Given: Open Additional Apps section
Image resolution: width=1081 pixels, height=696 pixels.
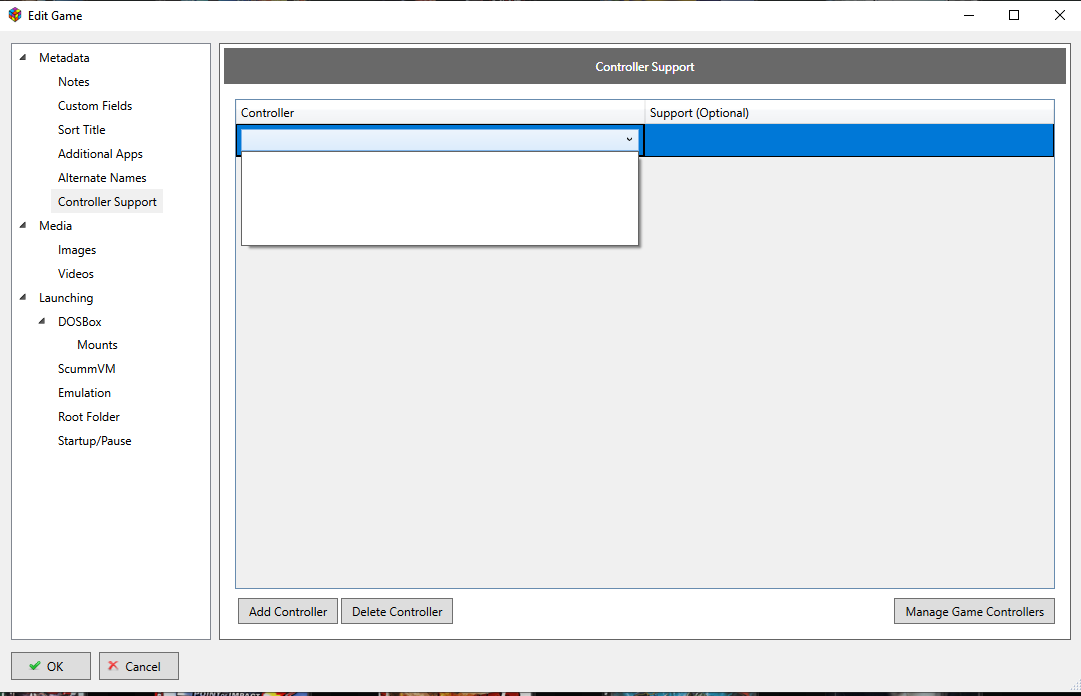Looking at the screenshot, I should [x=100, y=154].
